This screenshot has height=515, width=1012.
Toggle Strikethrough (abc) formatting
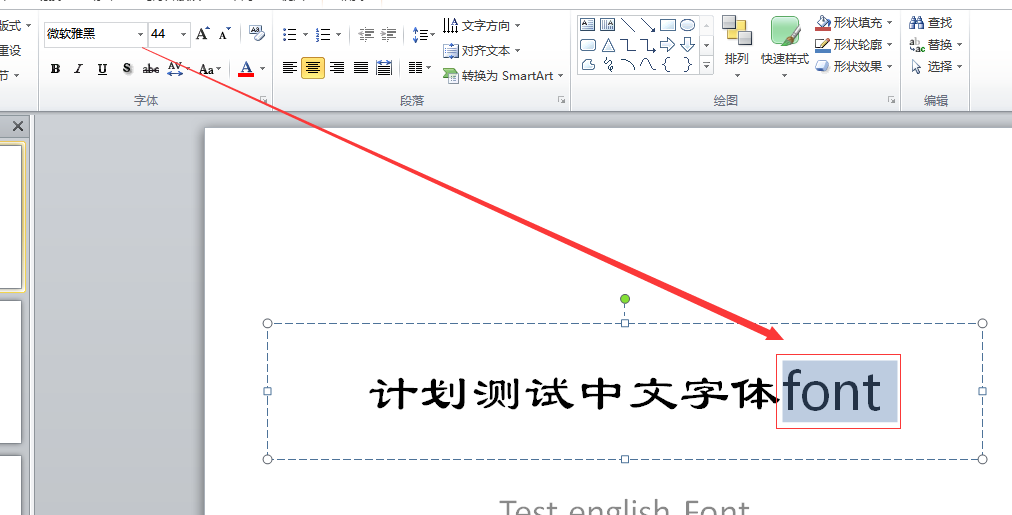point(150,69)
